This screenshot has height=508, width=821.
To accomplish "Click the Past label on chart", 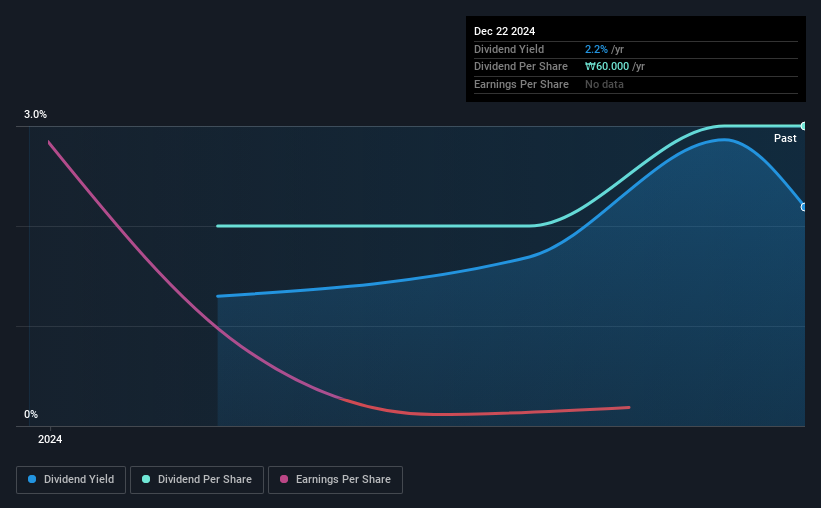I will (785, 138).
